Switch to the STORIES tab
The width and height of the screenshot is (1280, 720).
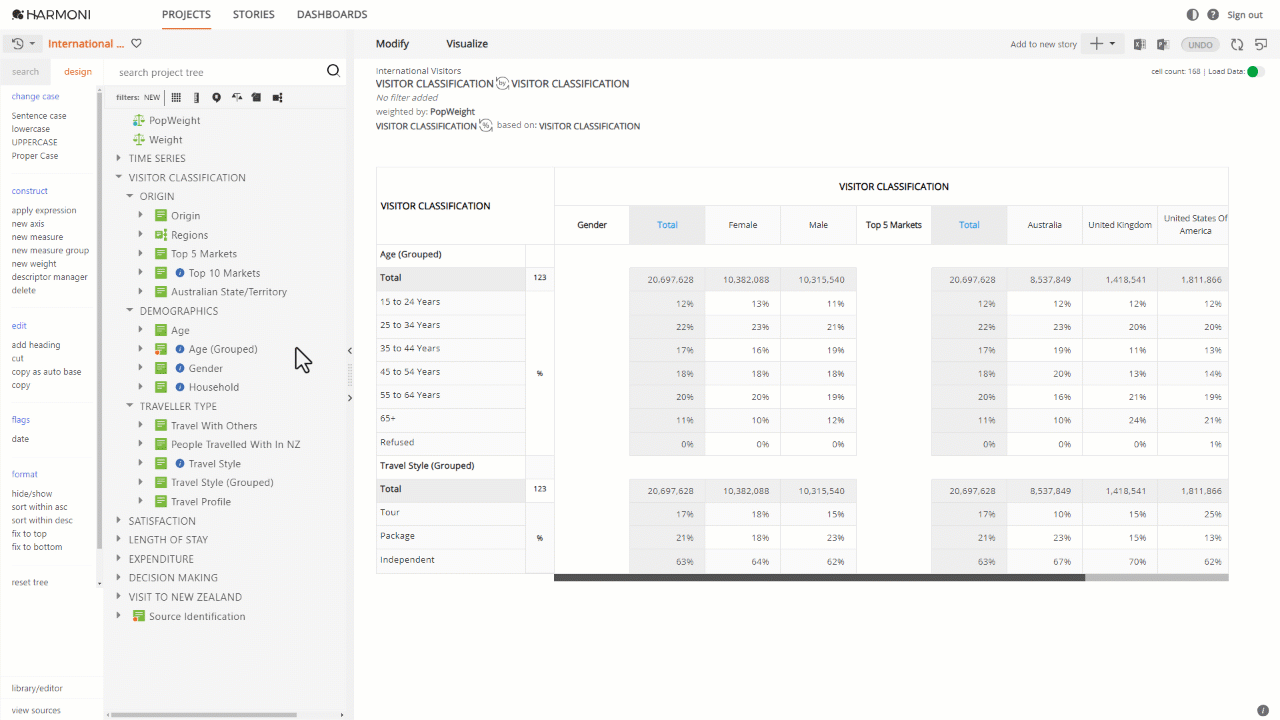tap(254, 15)
